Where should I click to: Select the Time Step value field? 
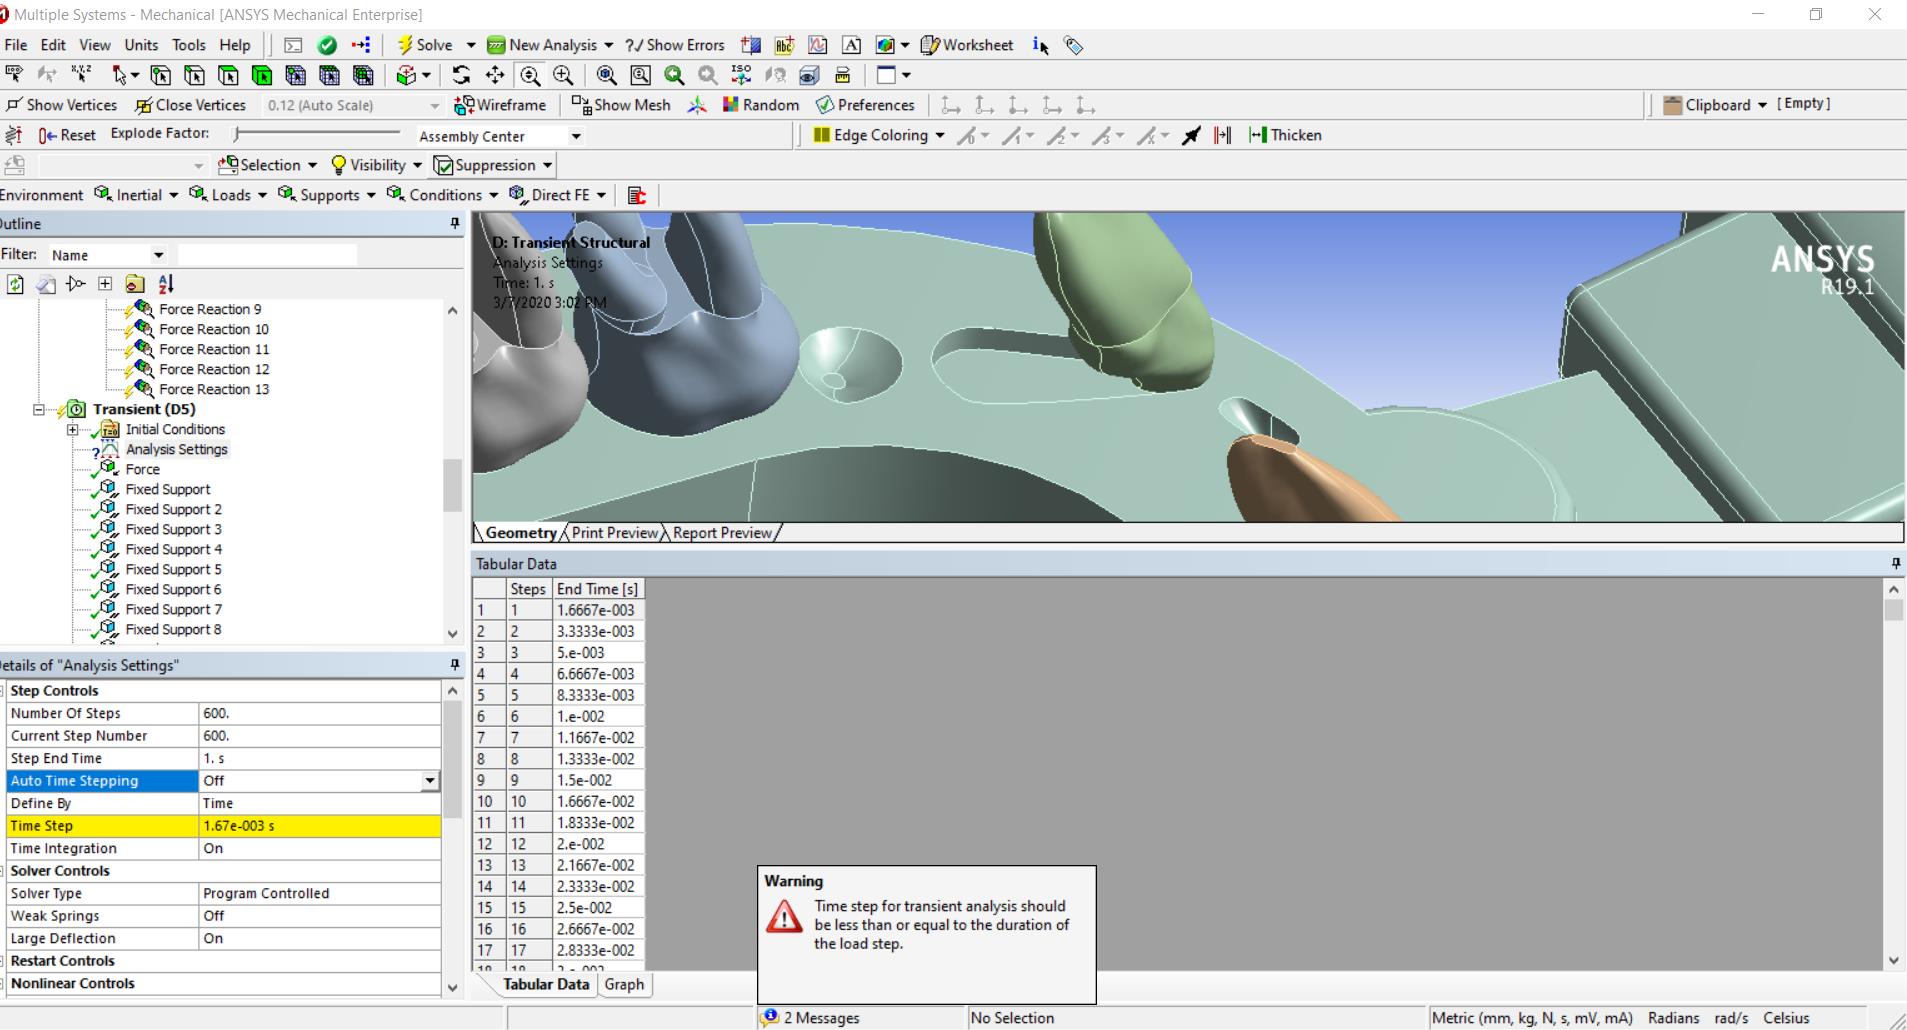[320, 826]
